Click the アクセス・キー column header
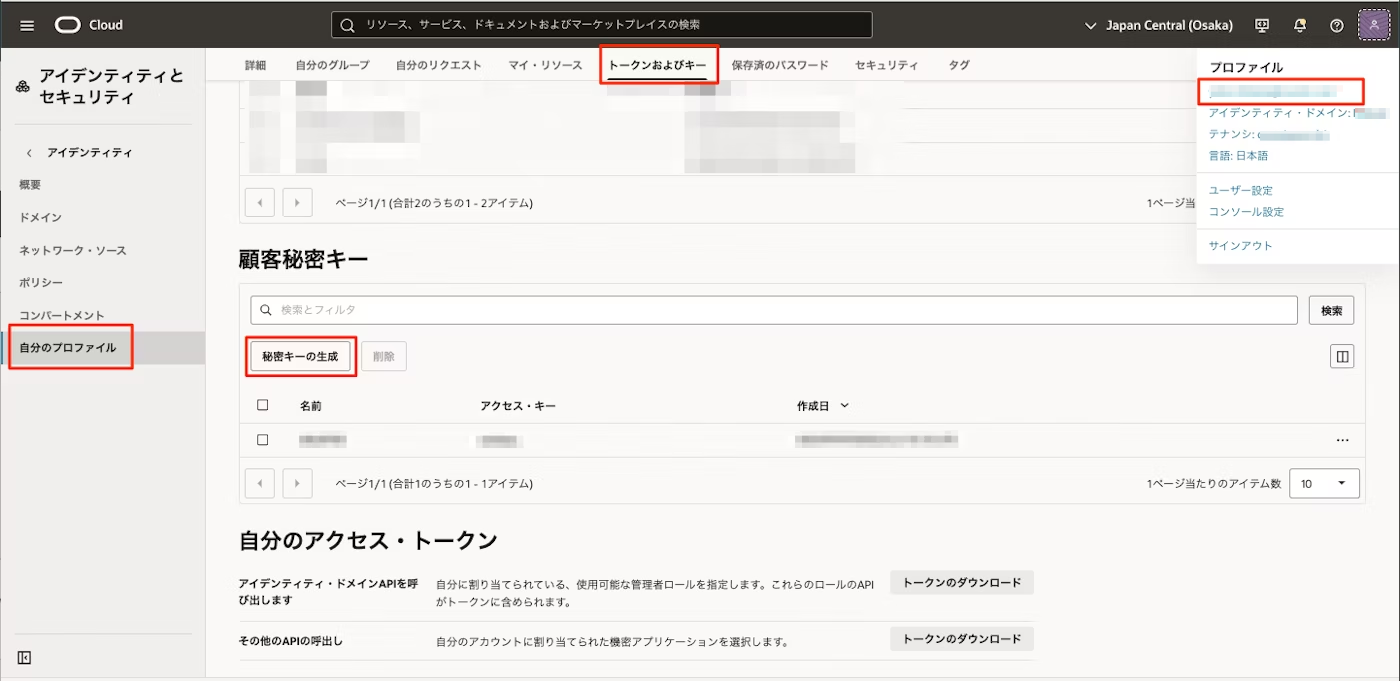 pos(518,406)
